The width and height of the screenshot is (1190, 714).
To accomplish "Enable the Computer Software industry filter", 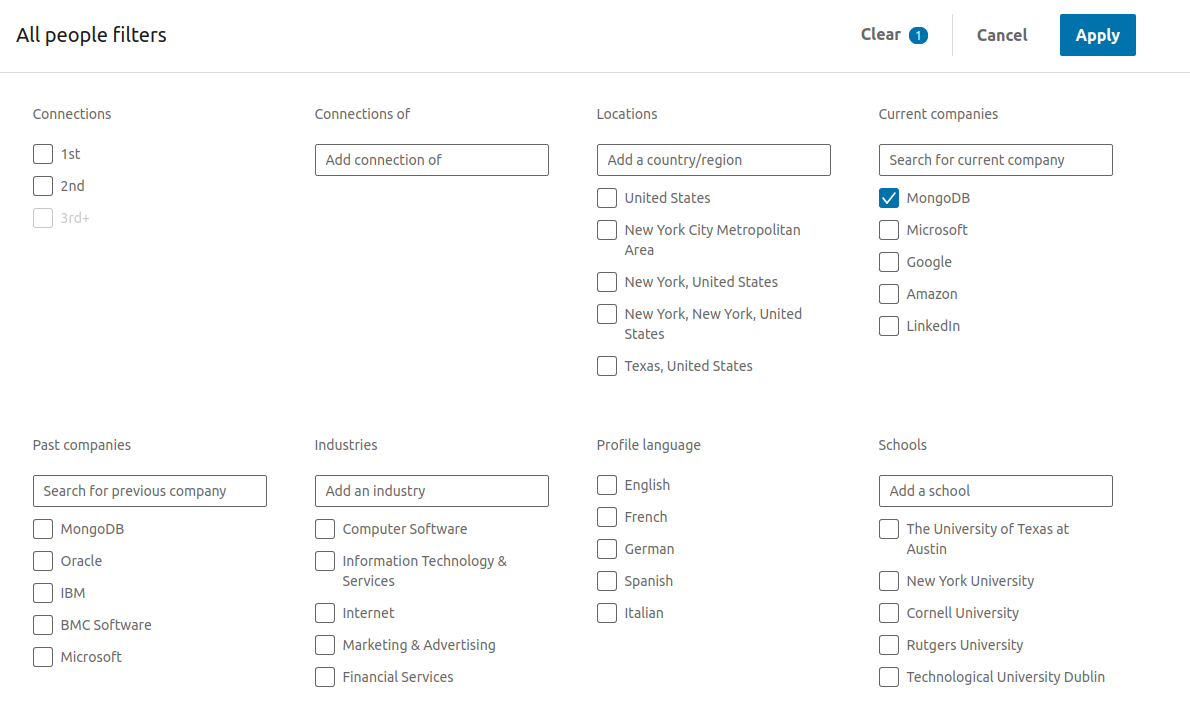I will pyautogui.click(x=325, y=529).
